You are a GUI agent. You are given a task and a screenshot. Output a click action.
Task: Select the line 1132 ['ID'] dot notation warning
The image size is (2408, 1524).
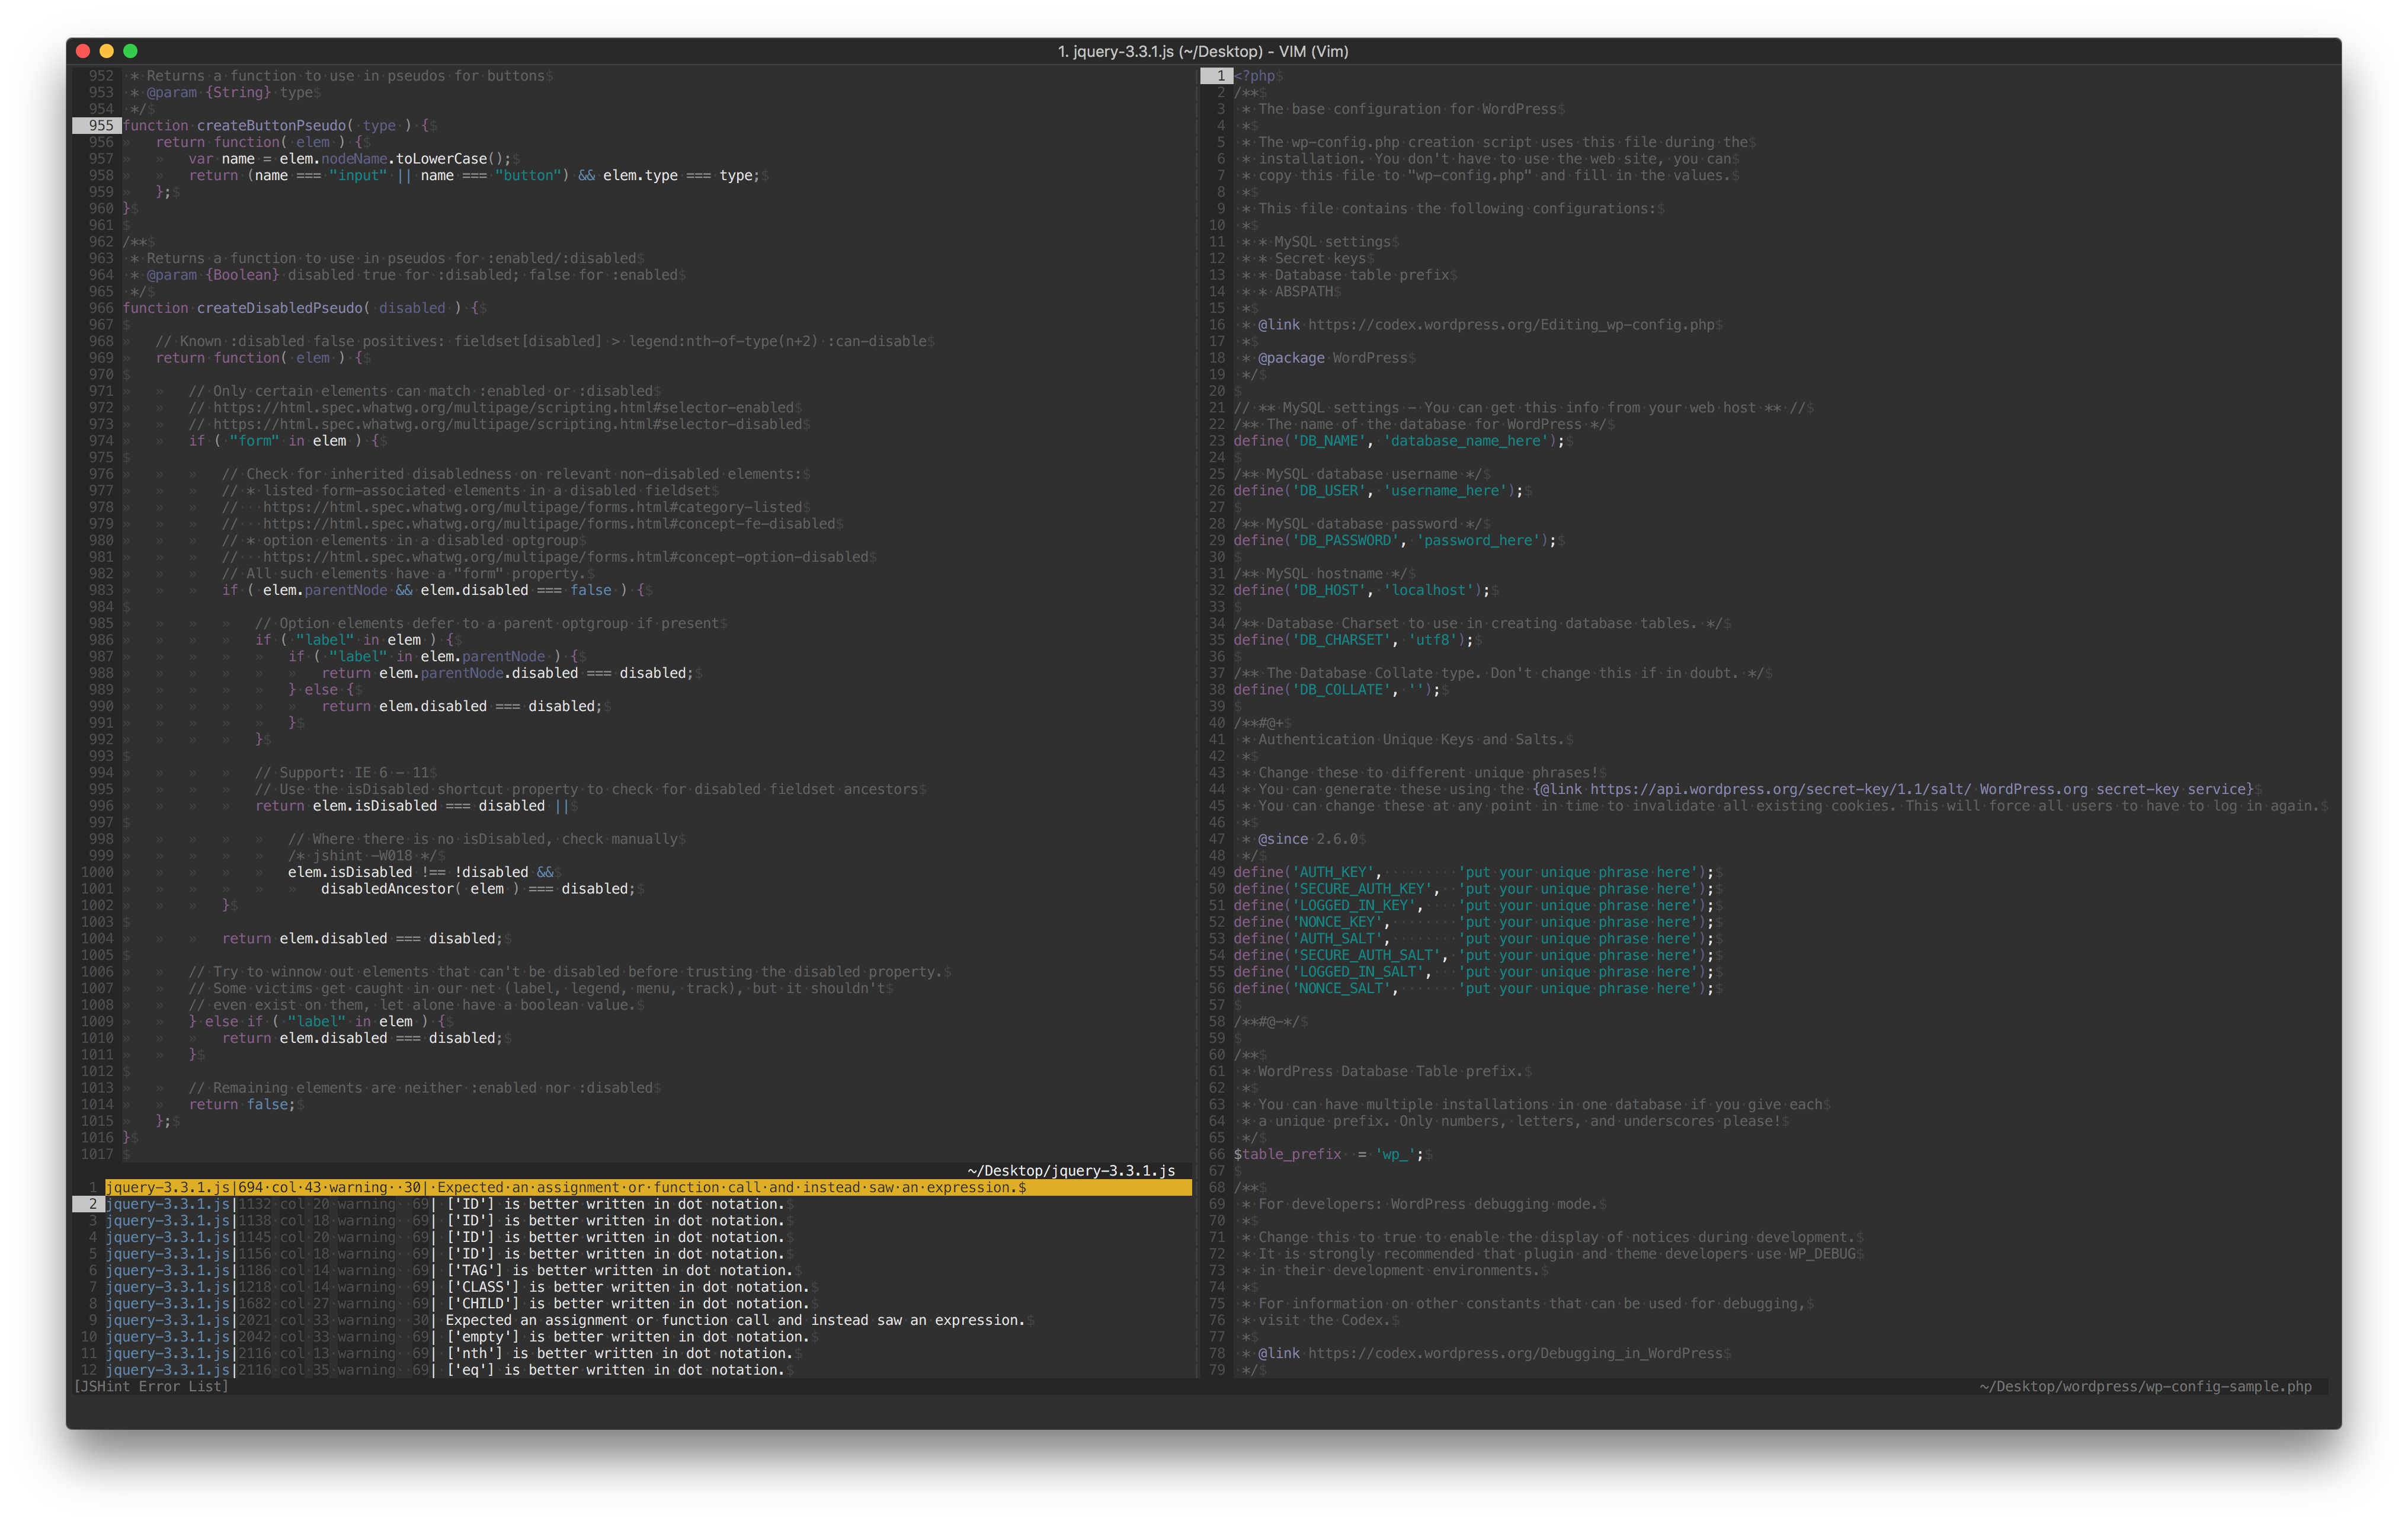[x=448, y=1204]
